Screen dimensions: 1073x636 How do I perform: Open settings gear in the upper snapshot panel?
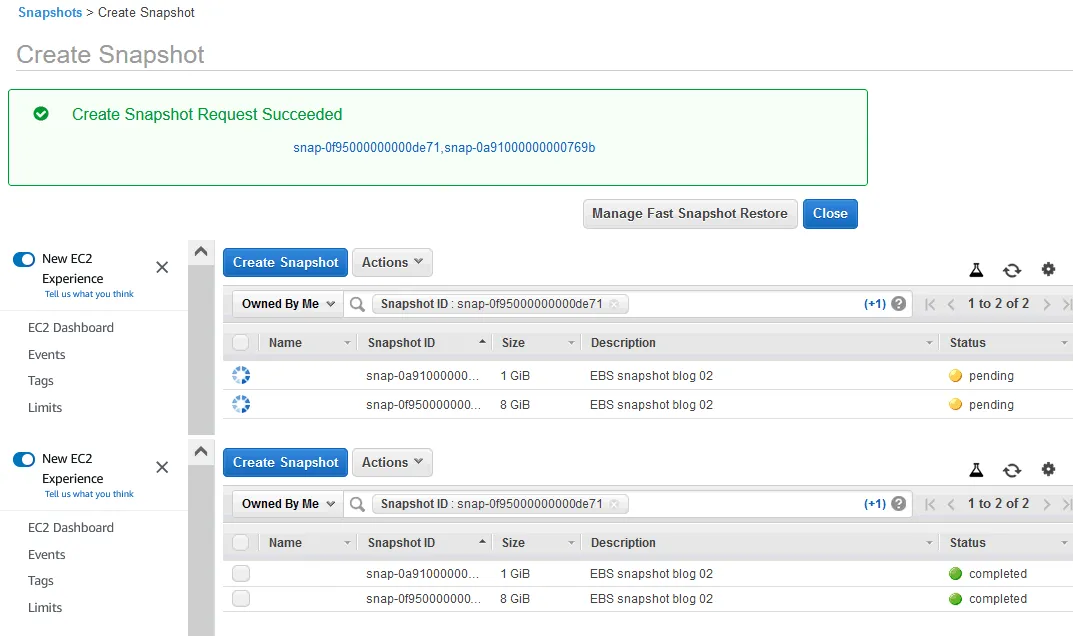point(1048,269)
